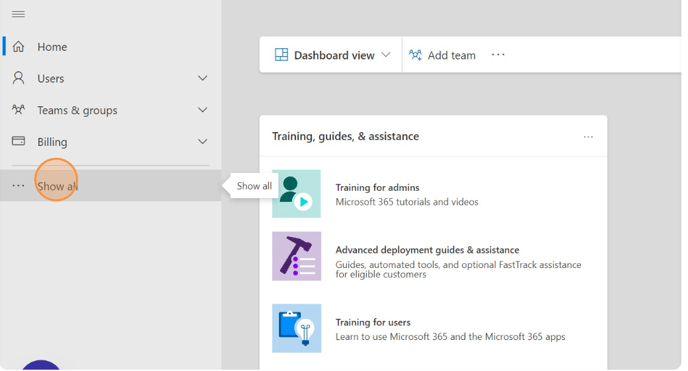Open the Billing navigation item

click(x=111, y=141)
